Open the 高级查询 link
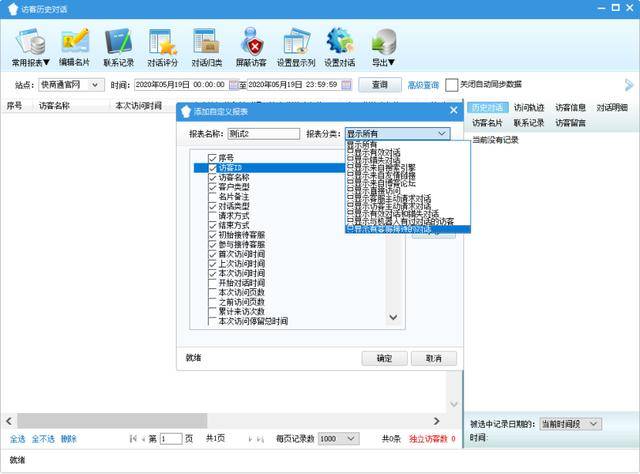Image resolution: width=640 pixels, height=474 pixels. pyautogui.click(x=423, y=85)
